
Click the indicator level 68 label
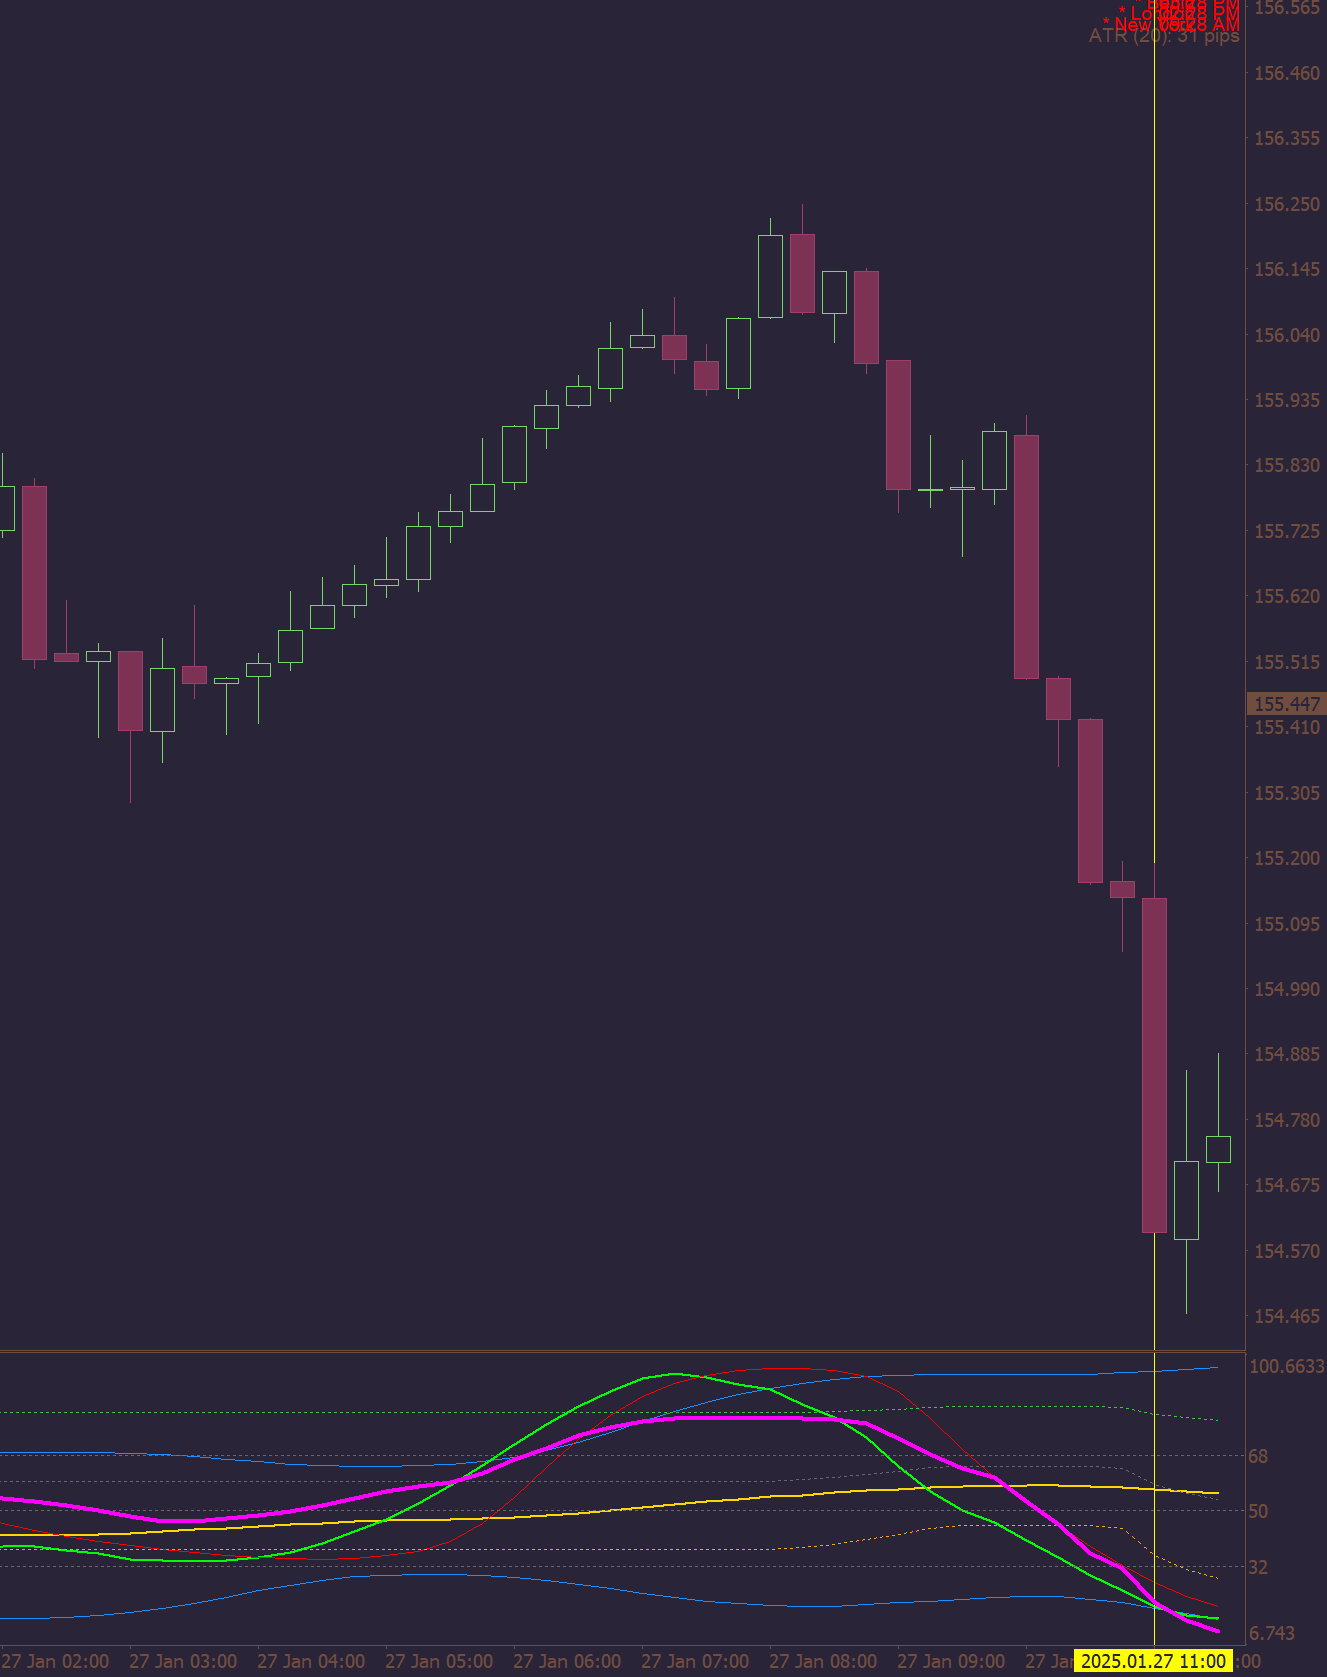[1258, 1456]
